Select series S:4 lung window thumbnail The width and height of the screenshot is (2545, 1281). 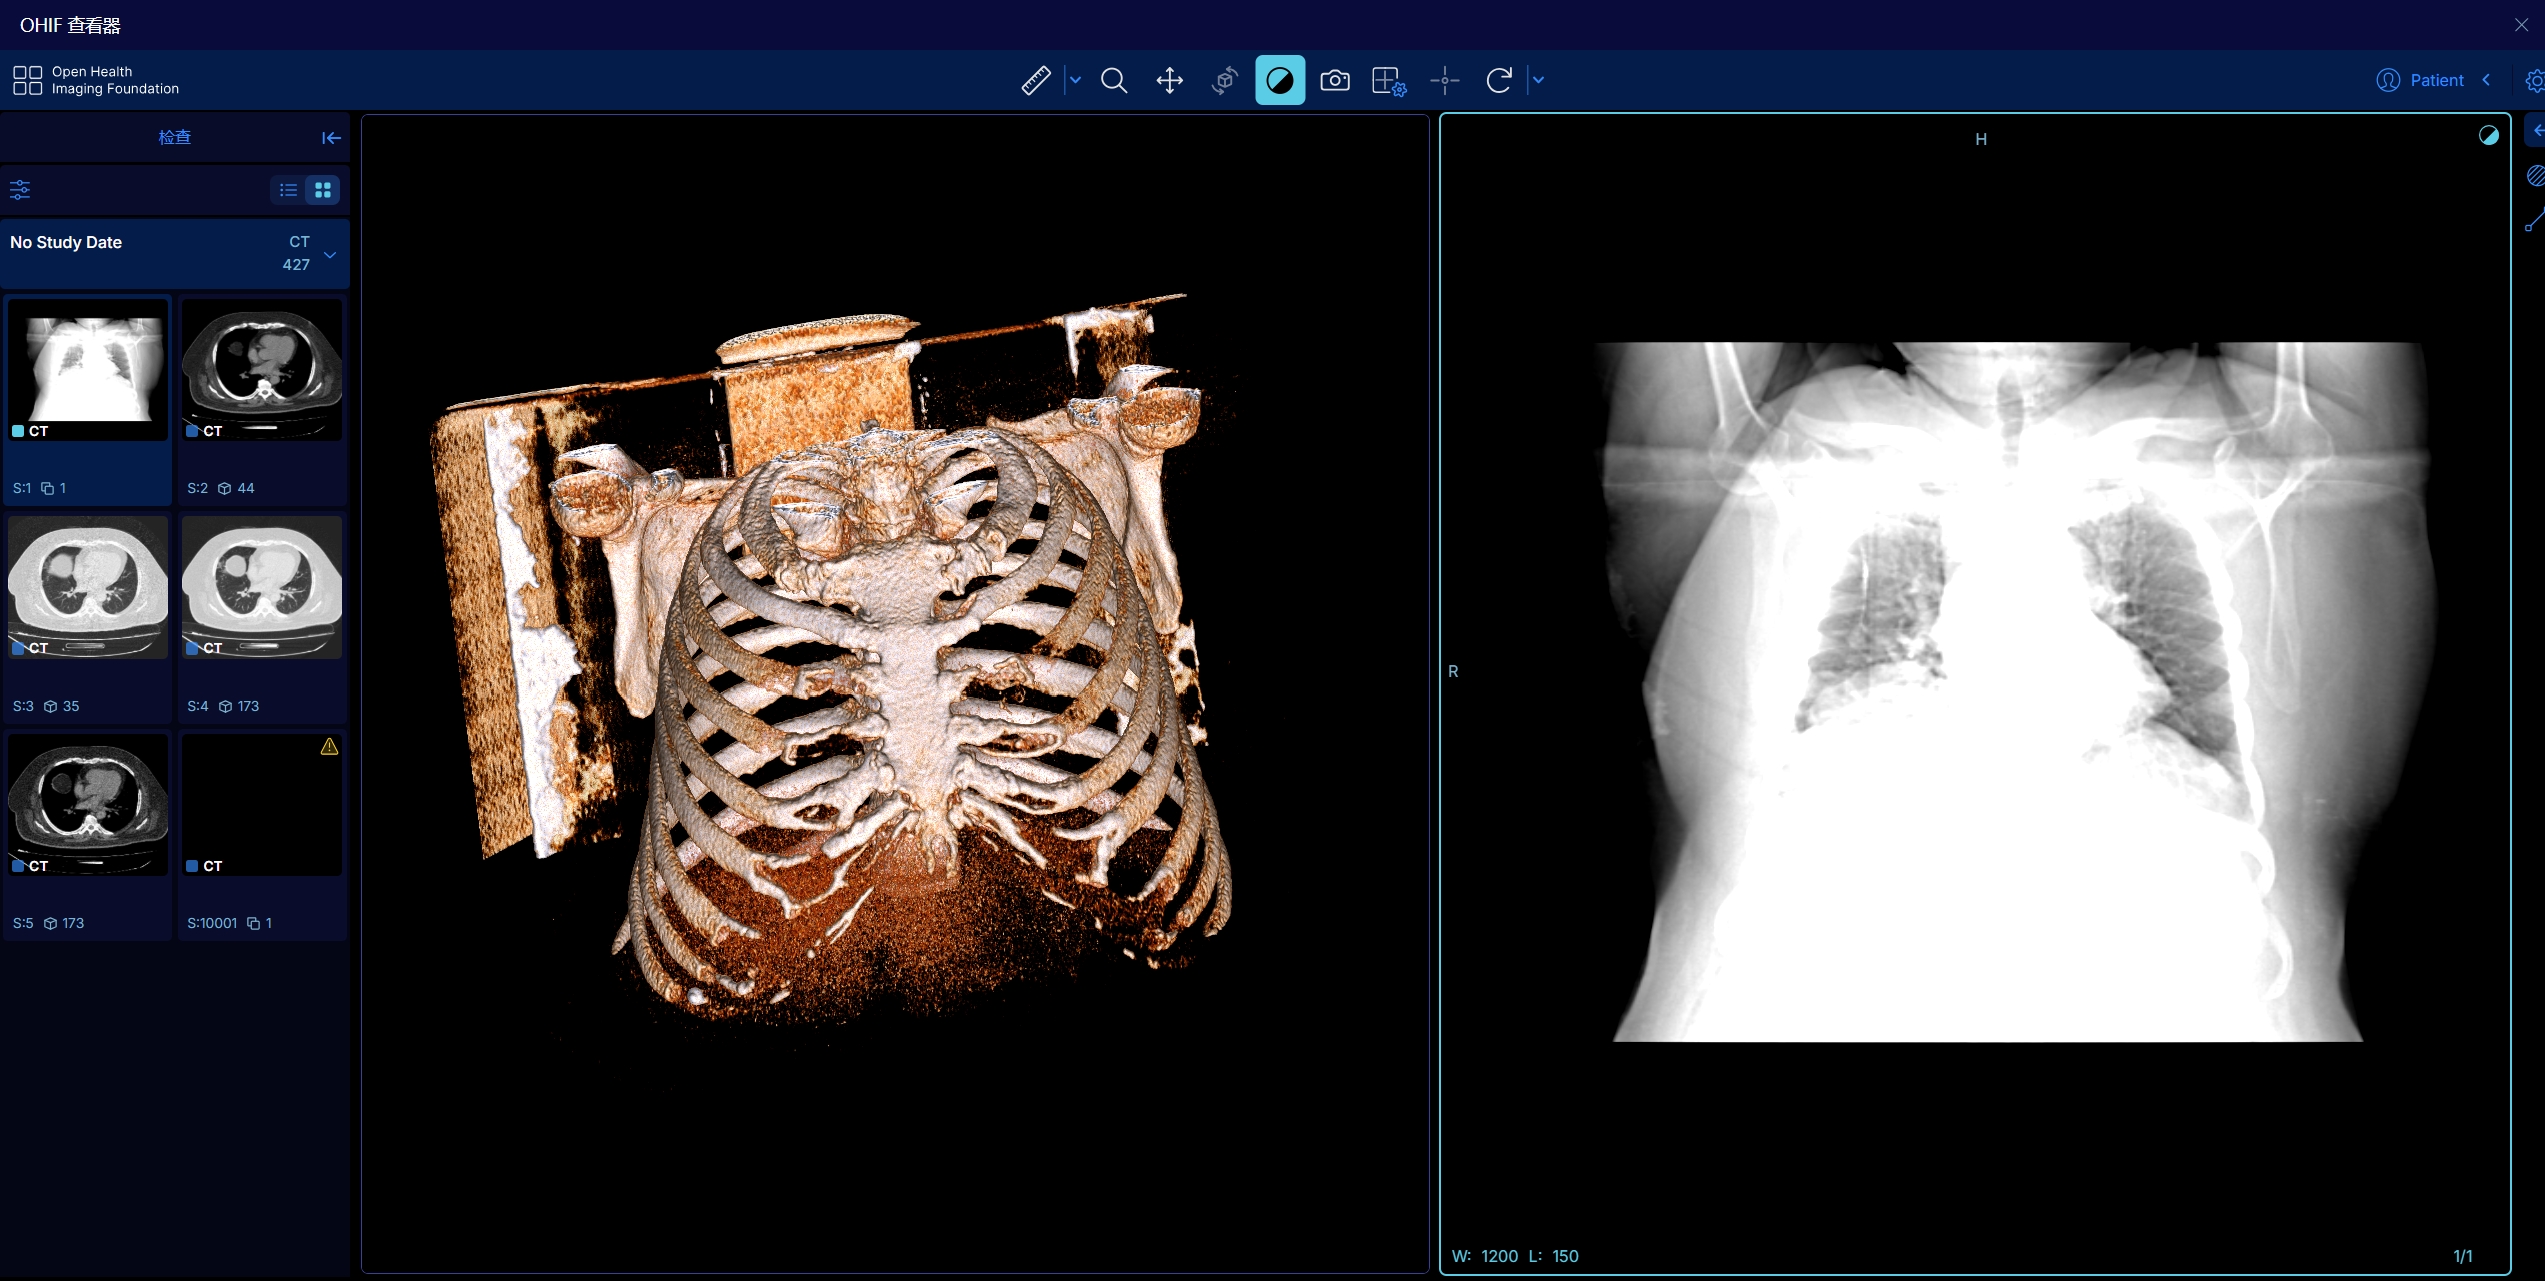[x=262, y=587]
